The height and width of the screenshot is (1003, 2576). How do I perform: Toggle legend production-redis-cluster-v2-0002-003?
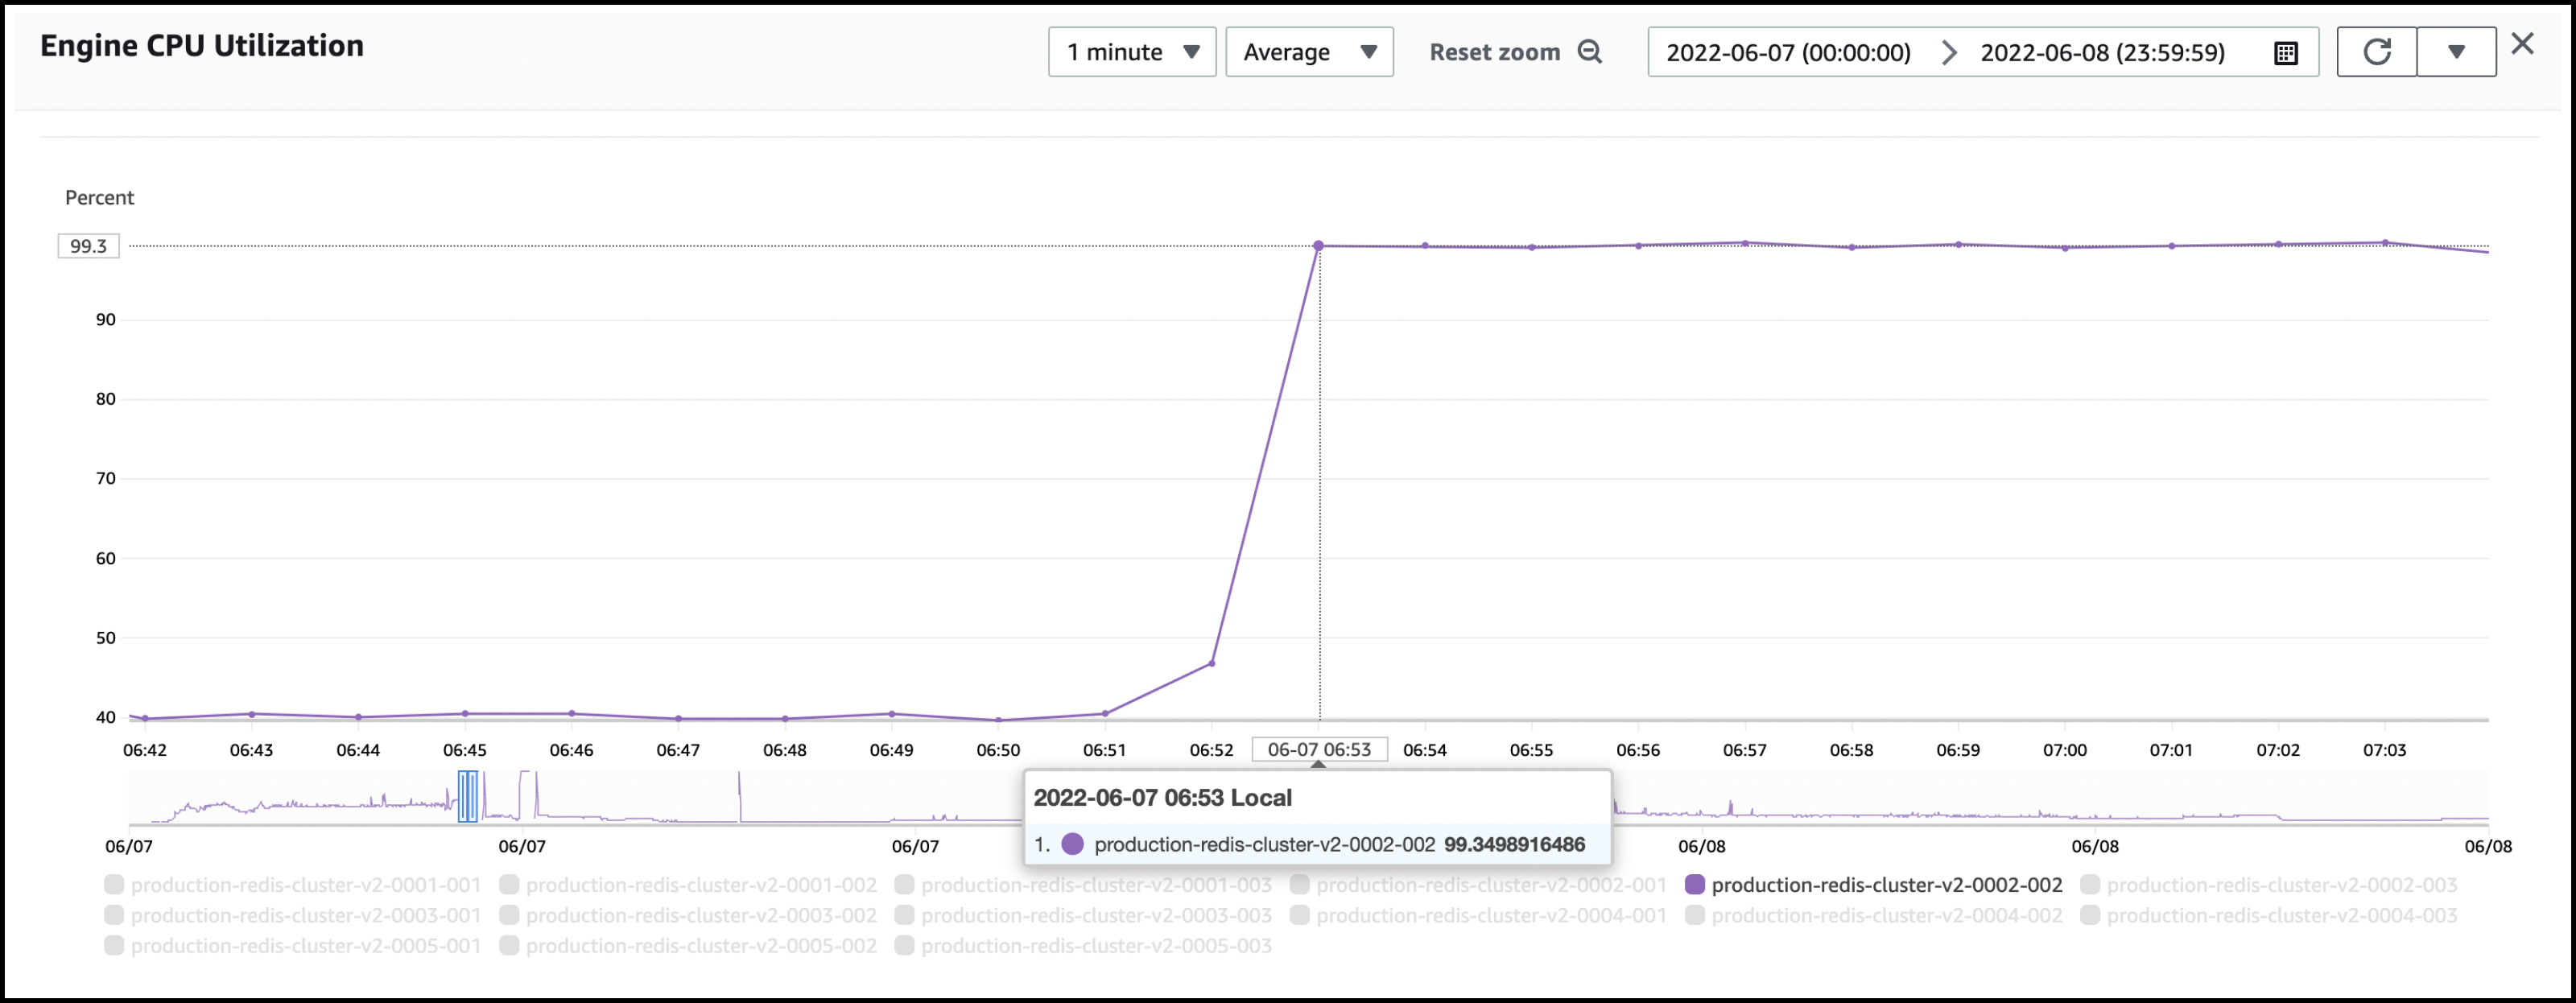(2269, 885)
